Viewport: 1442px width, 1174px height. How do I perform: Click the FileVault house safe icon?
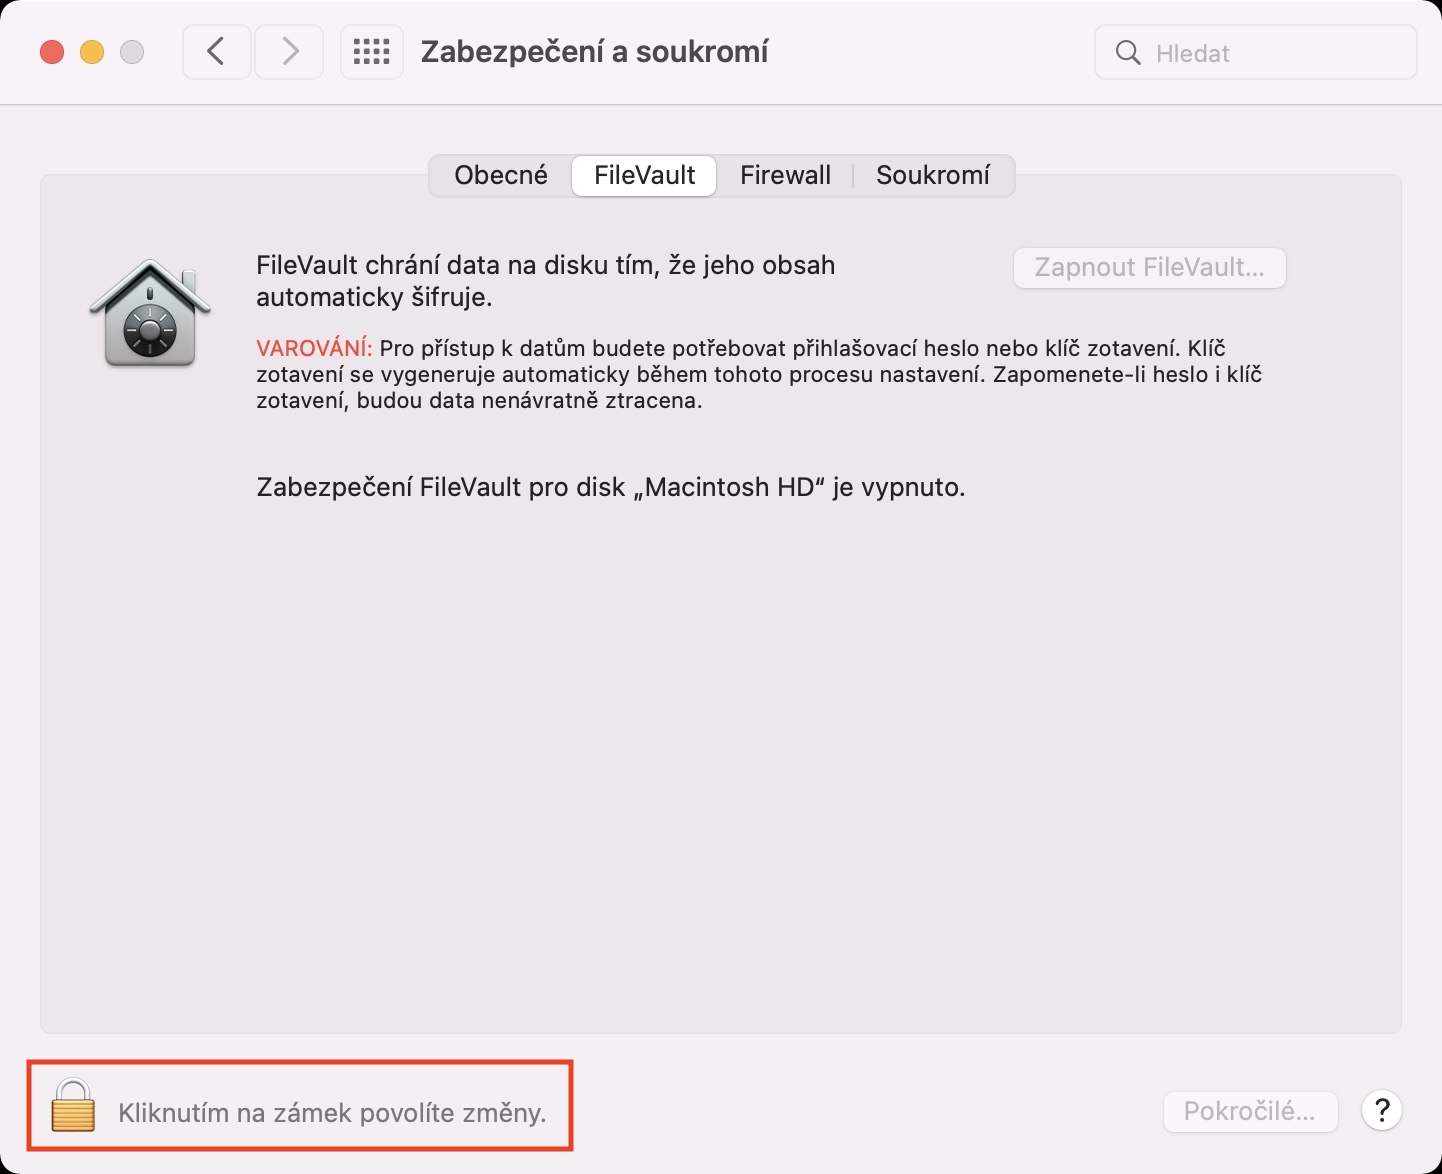(150, 313)
